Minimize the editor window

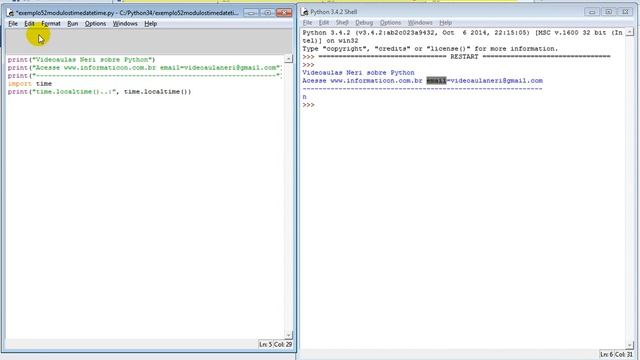251,13
